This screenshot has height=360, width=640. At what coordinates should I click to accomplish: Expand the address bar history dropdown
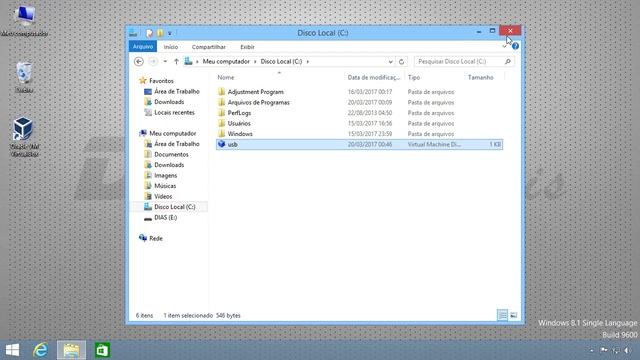coord(390,62)
